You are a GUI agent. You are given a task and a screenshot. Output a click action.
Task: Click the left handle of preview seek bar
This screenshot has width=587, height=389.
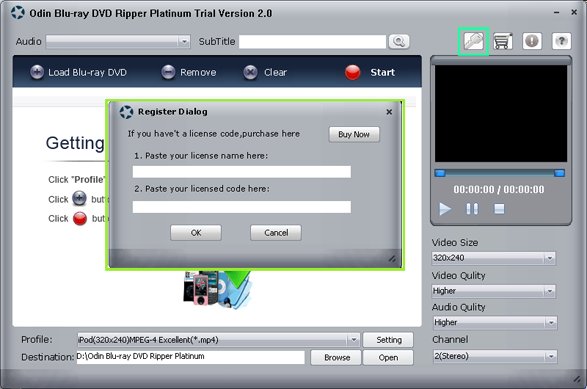click(440, 173)
